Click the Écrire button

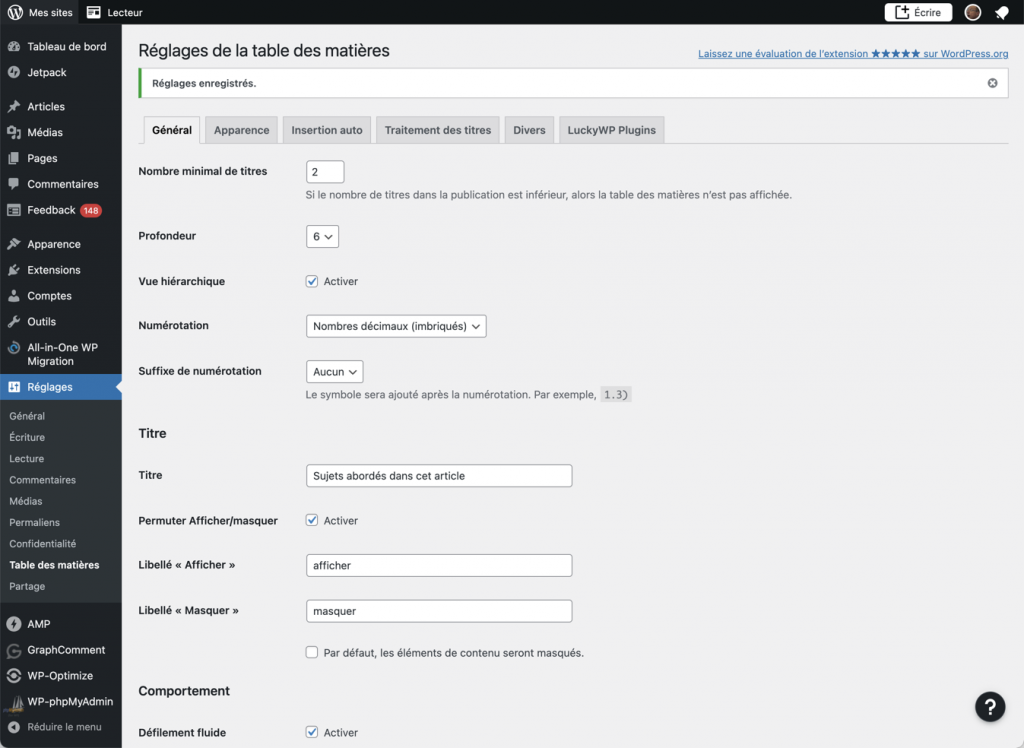pos(918,12)
